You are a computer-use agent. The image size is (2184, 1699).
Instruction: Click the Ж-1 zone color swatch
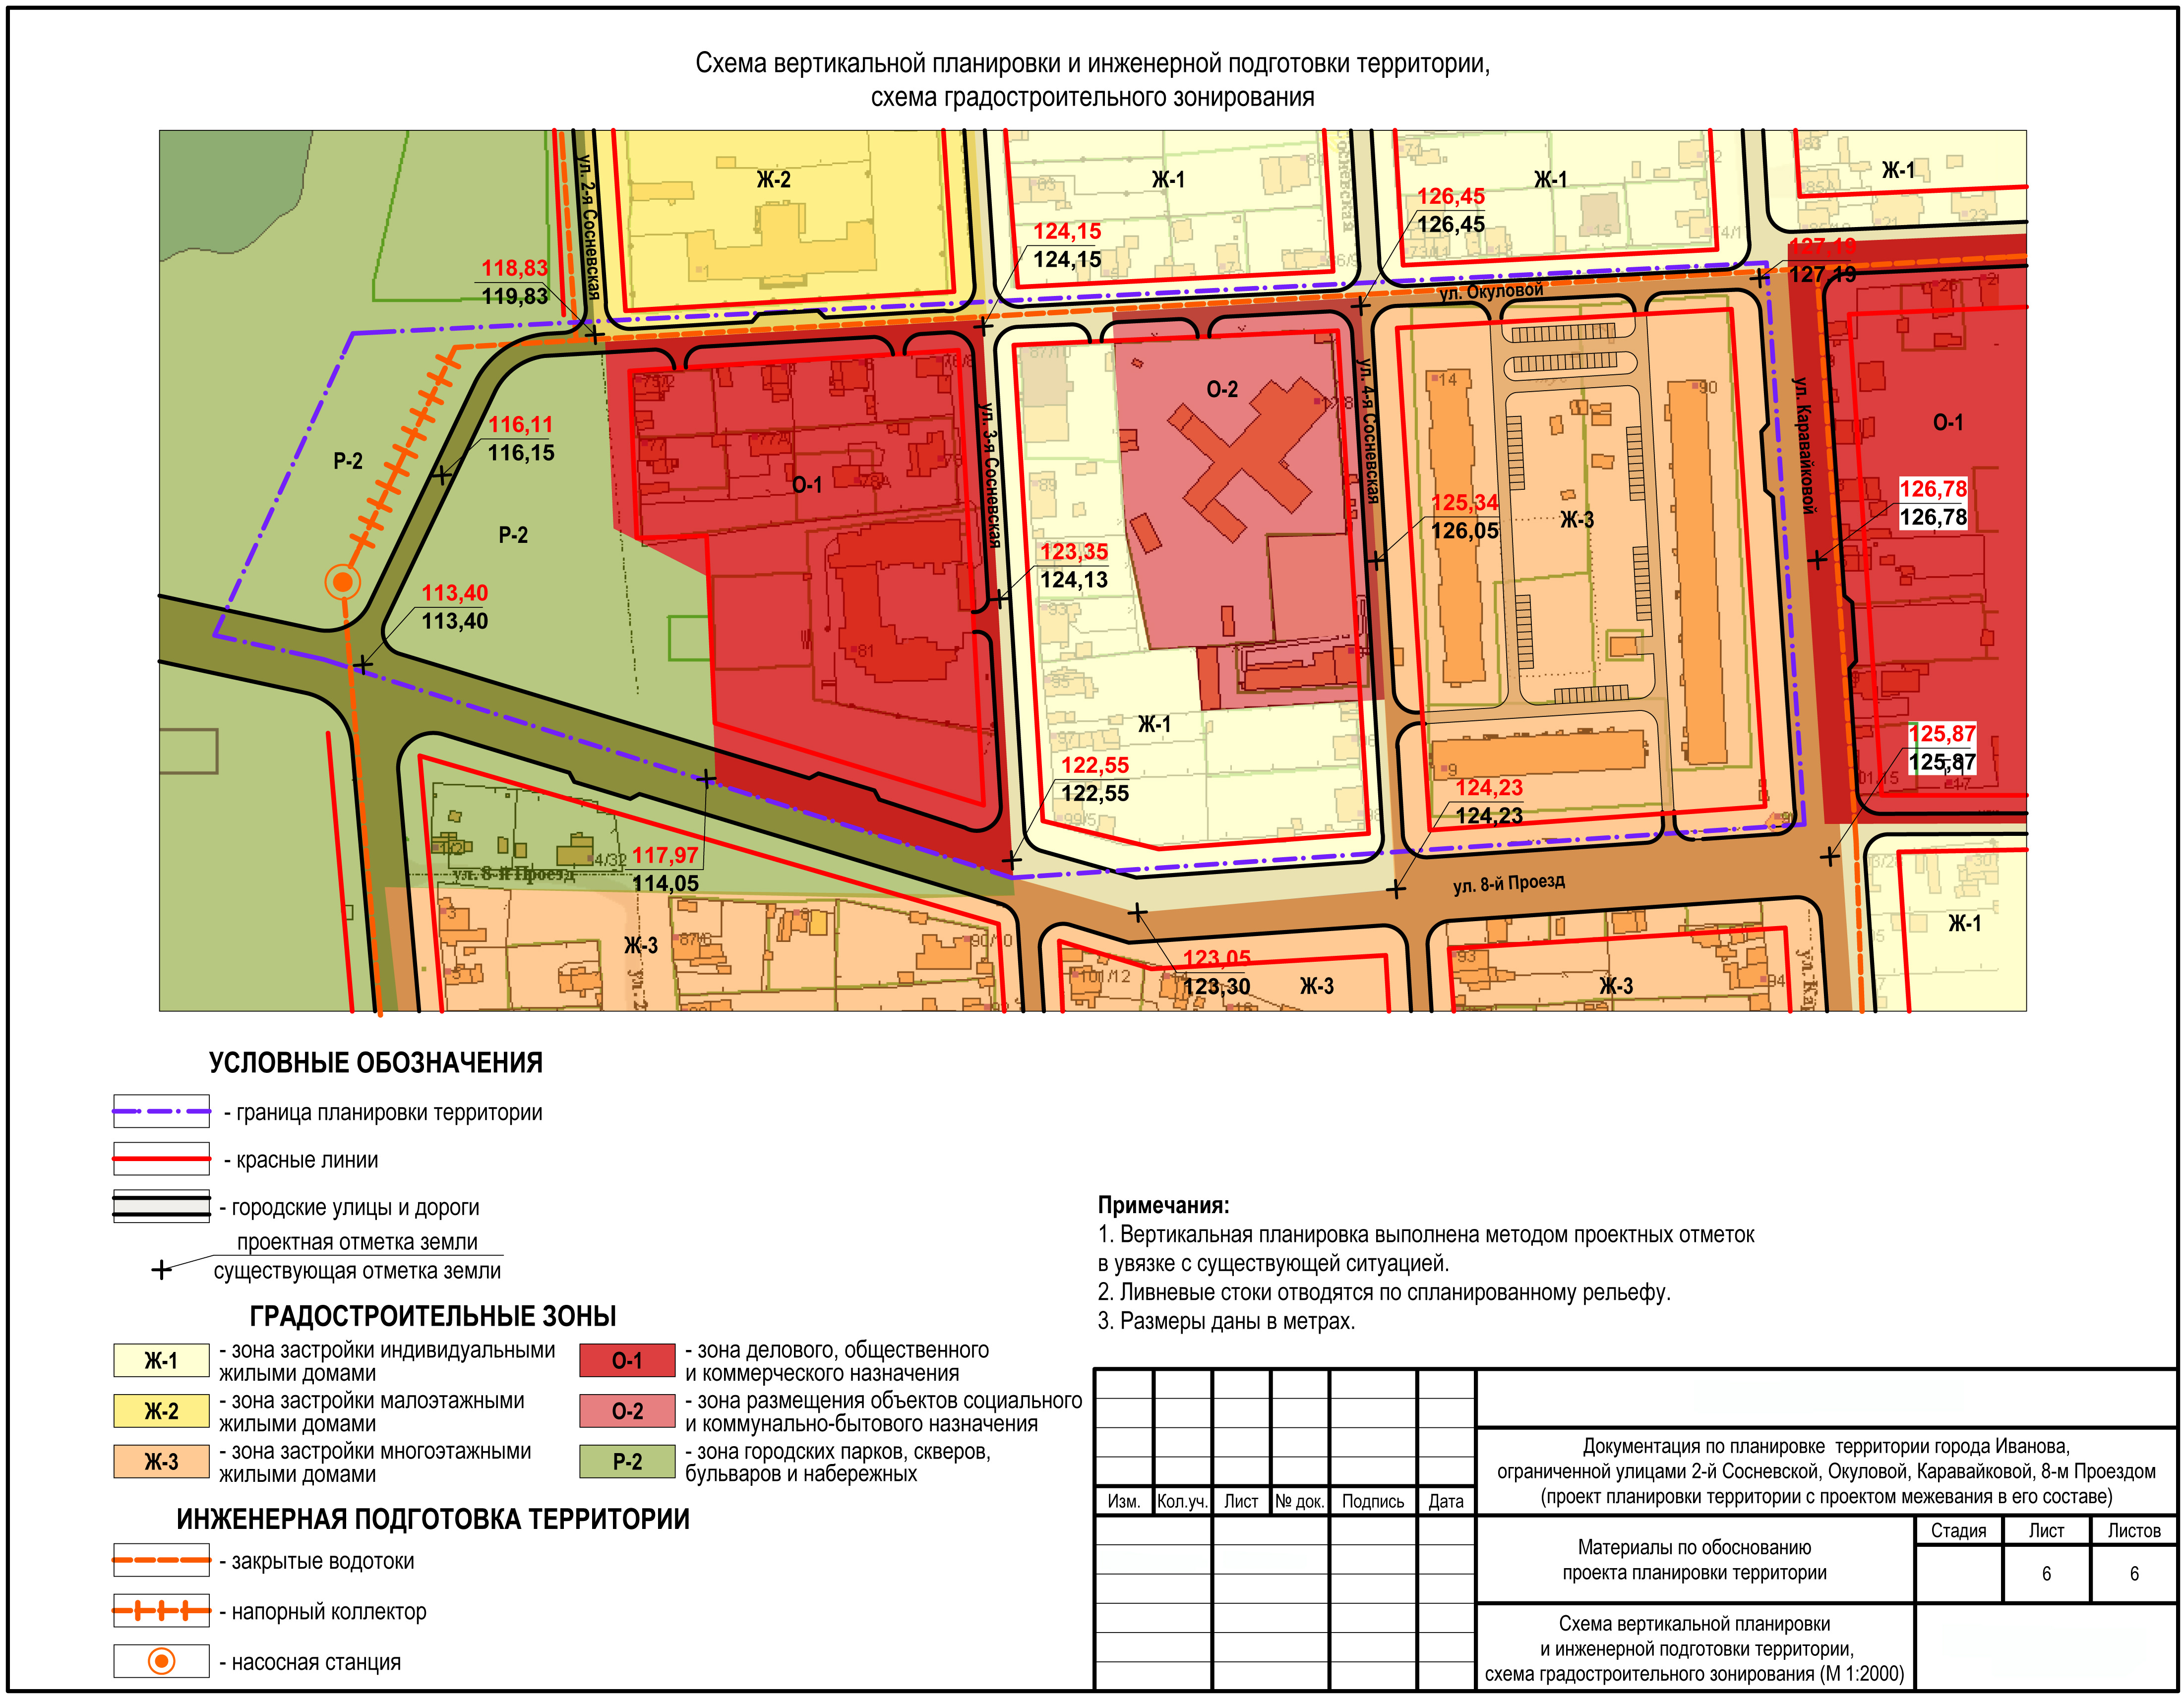pyautogui.click(x=161, y=1360)
